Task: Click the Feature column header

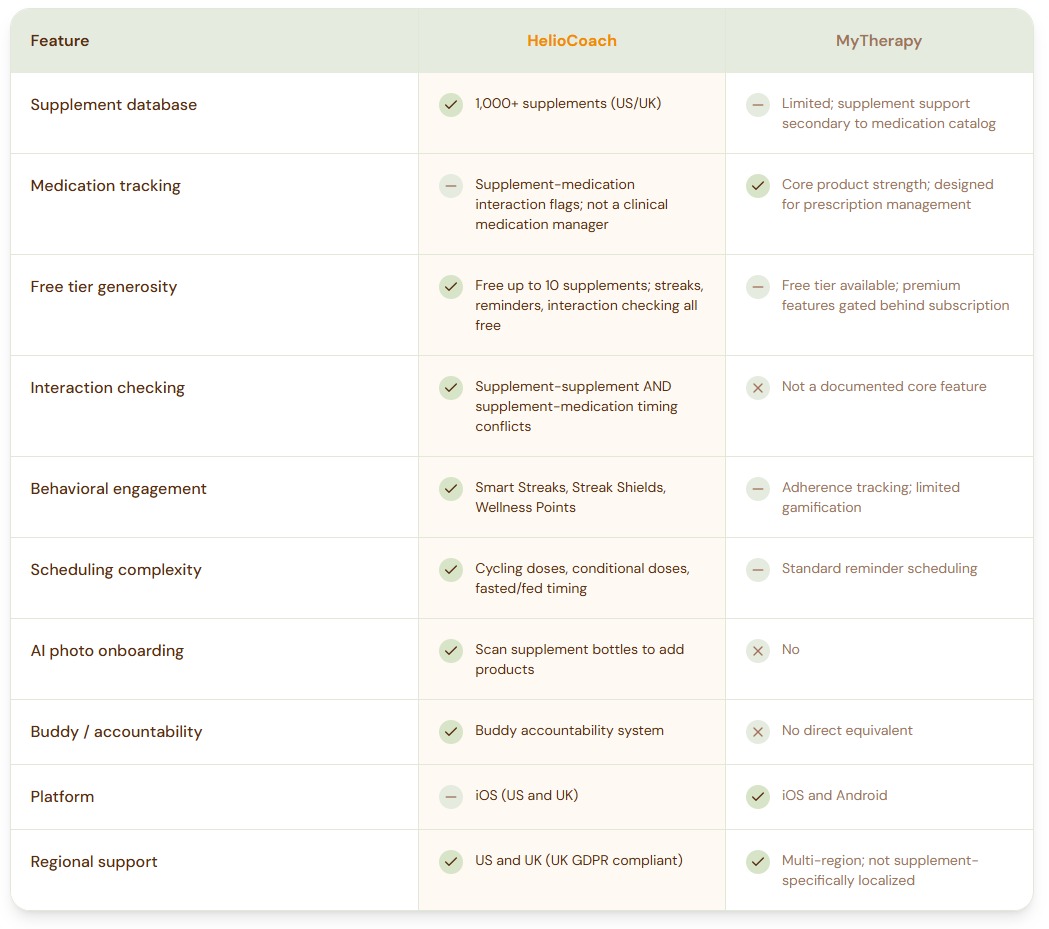Action: 60,41
